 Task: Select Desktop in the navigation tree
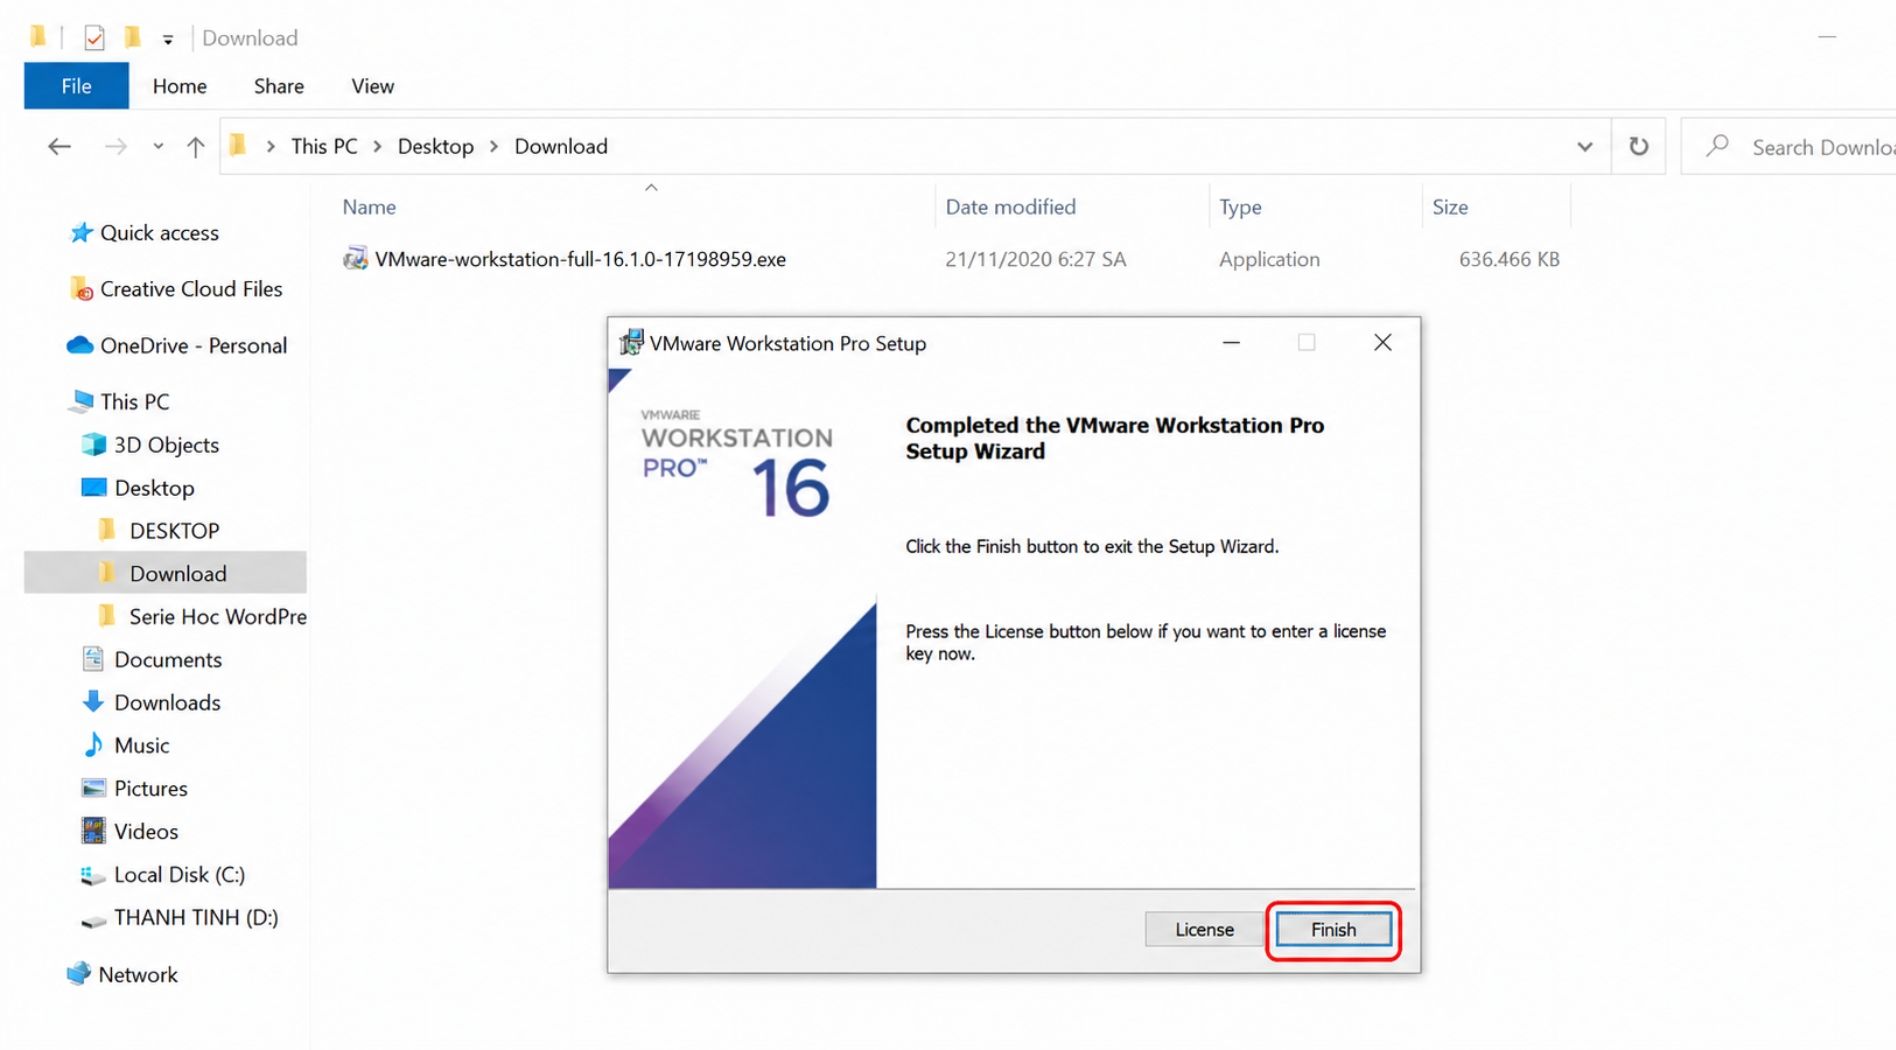(154, 488)
